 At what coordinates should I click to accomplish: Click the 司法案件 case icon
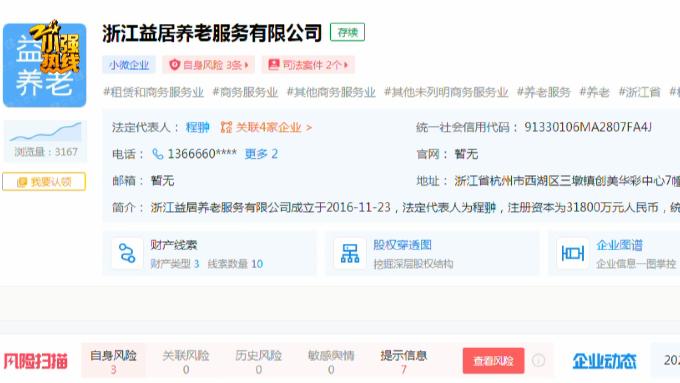tap(274, 65)
